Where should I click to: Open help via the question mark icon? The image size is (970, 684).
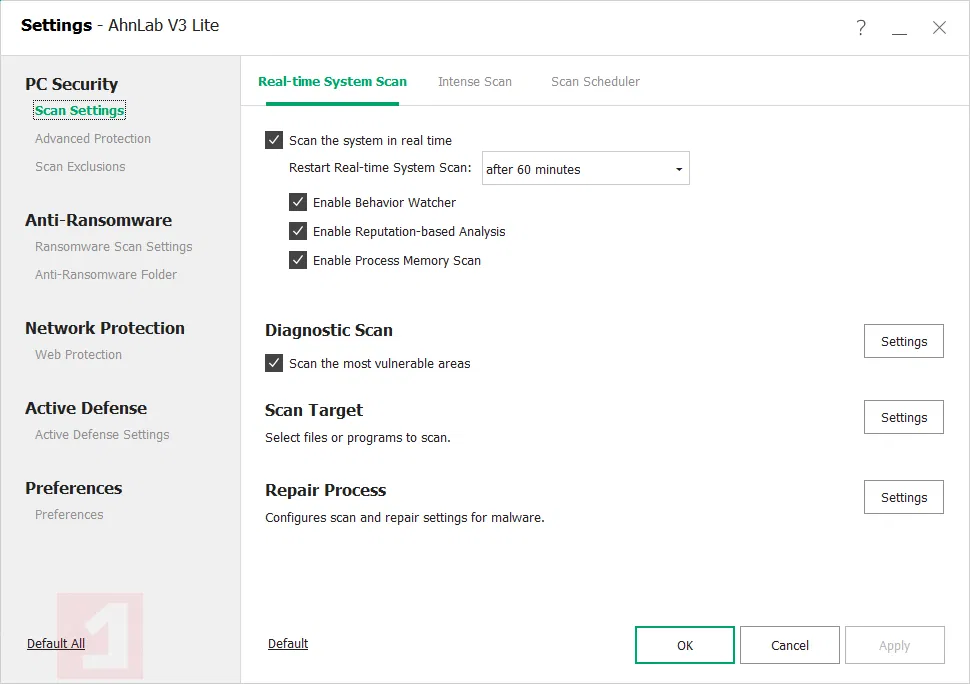(x=861, y=27)
